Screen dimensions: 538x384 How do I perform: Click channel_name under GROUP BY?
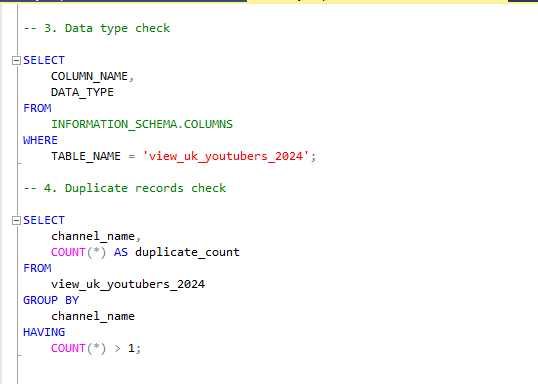[93, 316]
